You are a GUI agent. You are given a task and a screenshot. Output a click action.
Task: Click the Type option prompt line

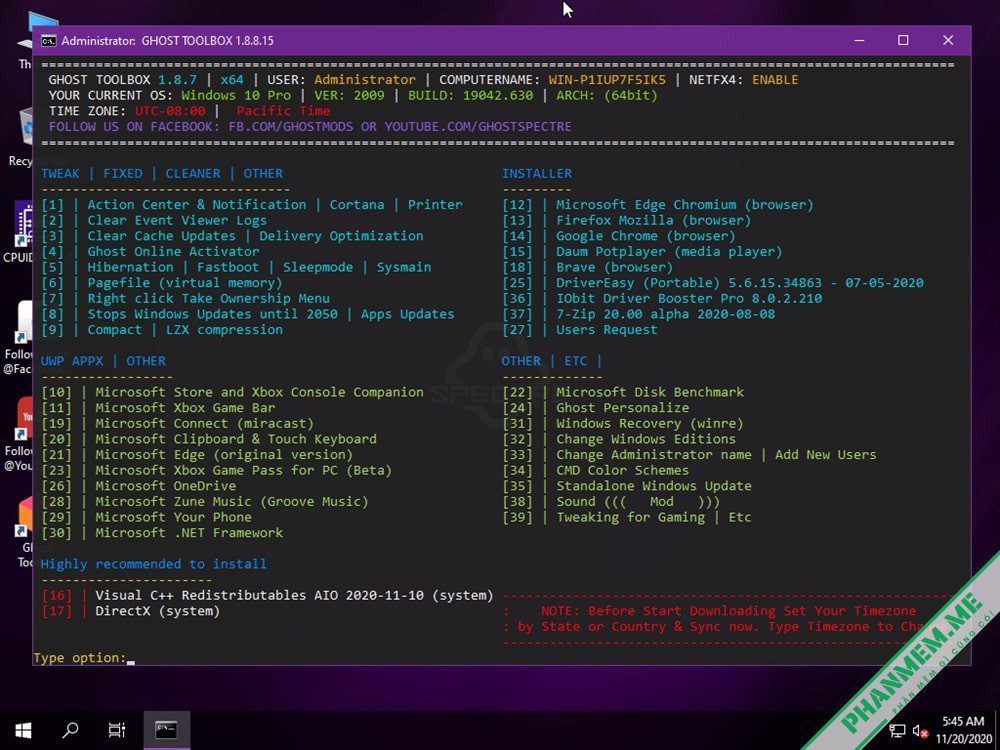84,658
